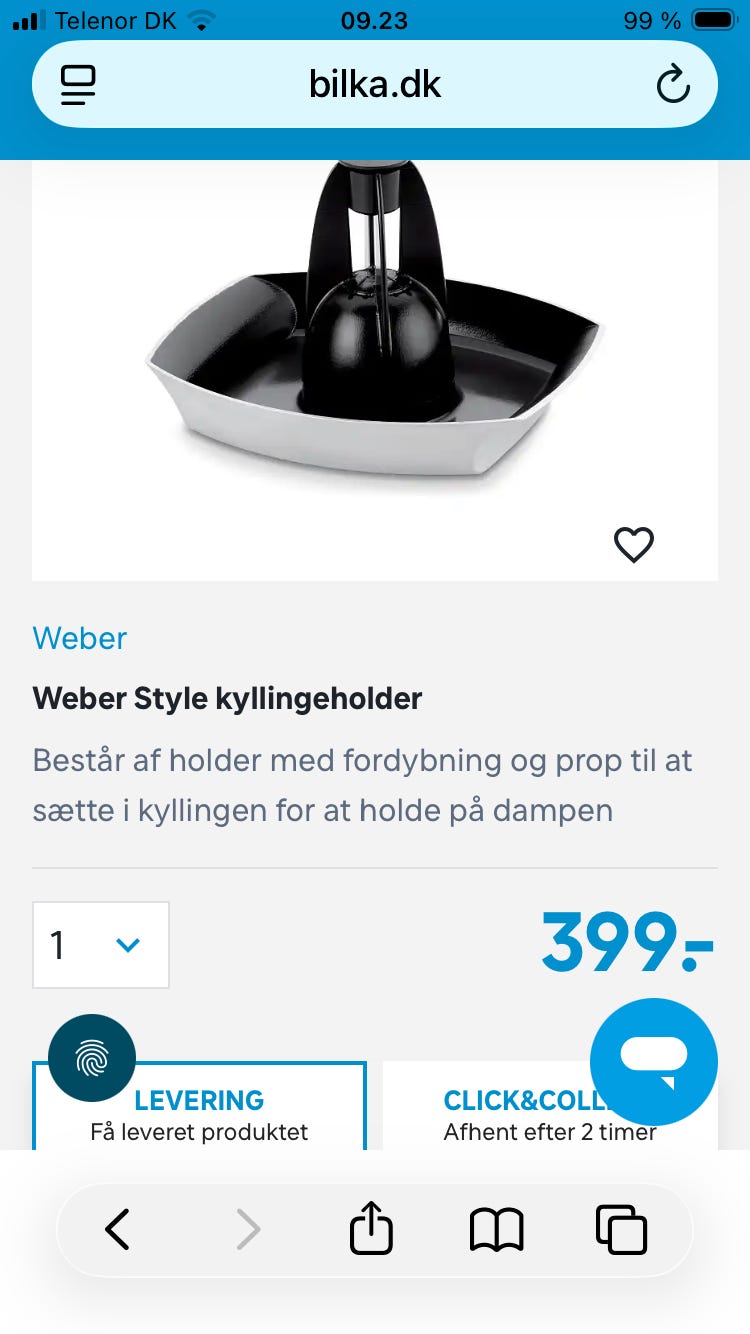
Task: Tap Weber Style kyllingeholder title
Action: (227, 698)
